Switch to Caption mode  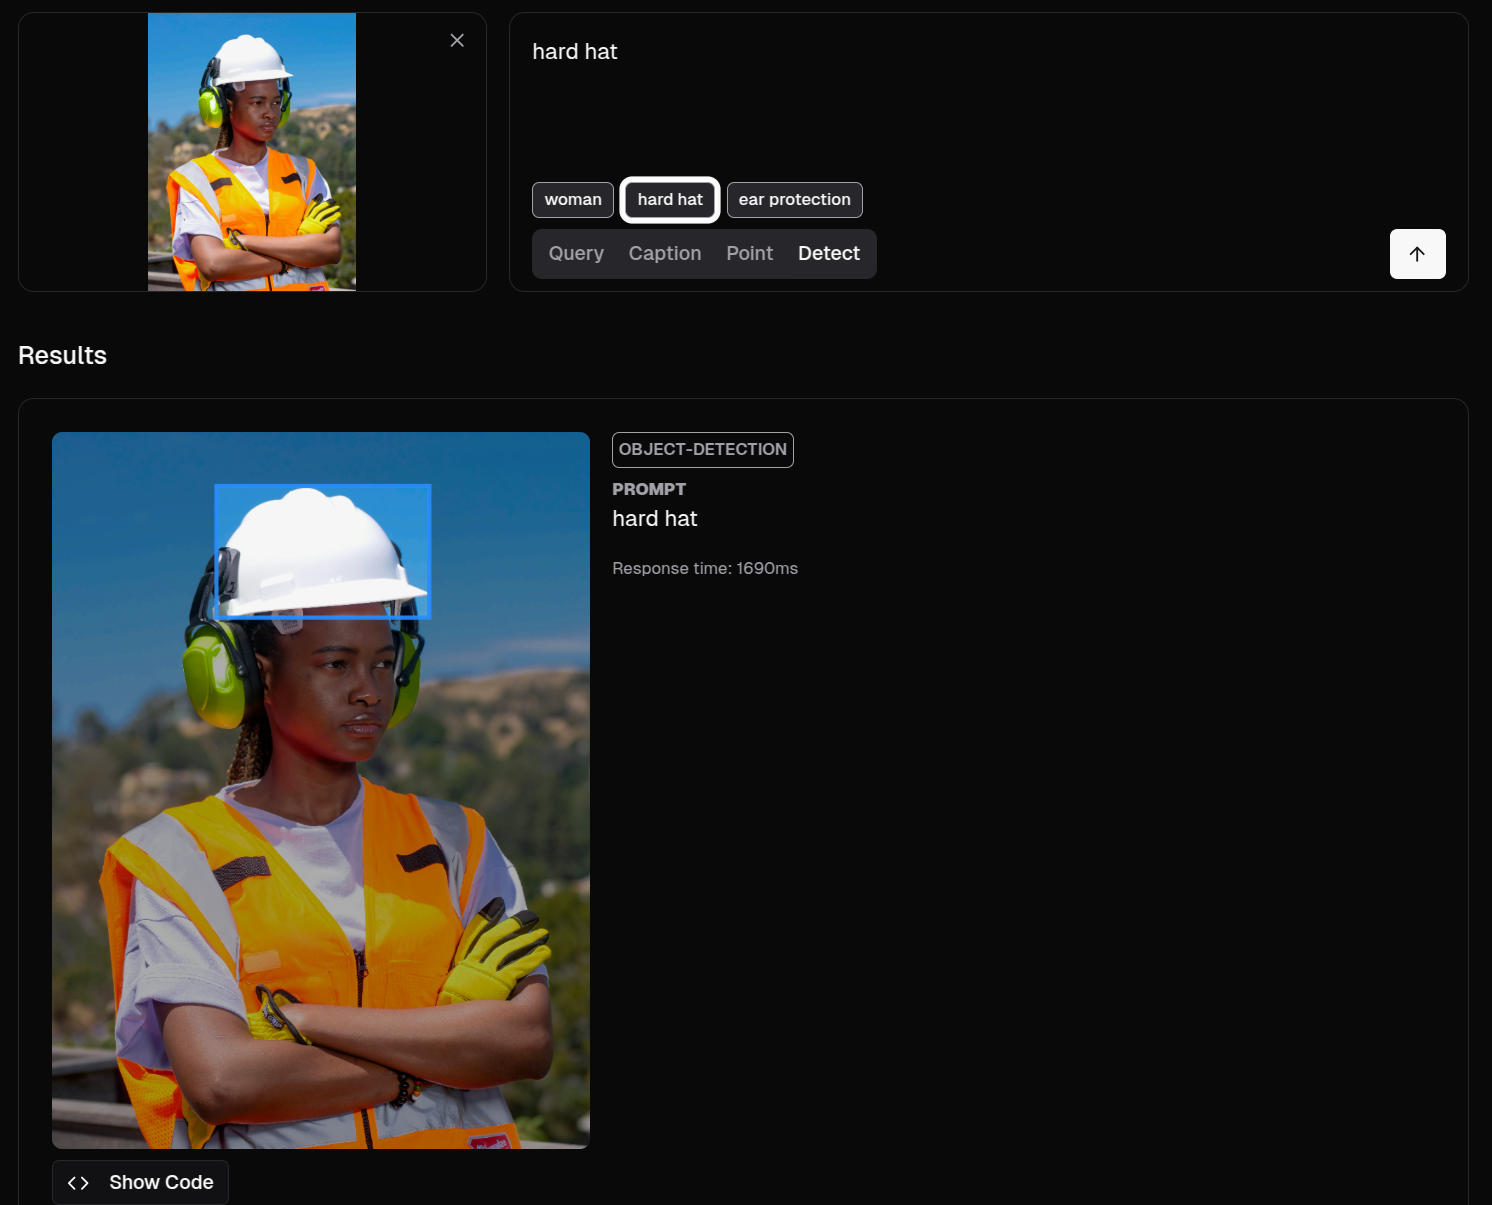(665, 254)
